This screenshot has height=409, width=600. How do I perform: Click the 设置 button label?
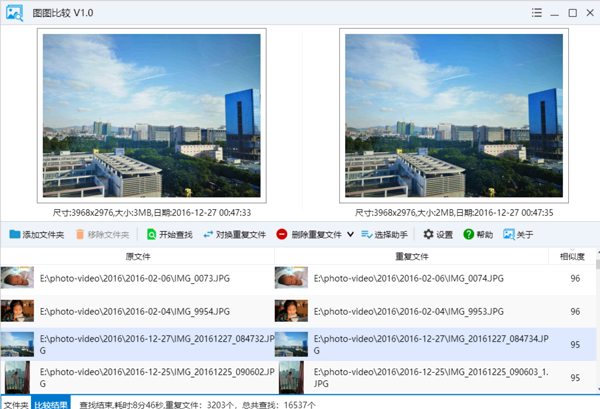pyautogui.click(x=445, y=235)
